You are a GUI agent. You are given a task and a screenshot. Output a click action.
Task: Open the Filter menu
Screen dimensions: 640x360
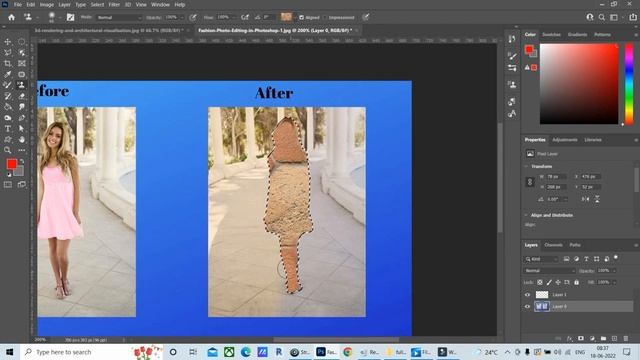[114, 4]
